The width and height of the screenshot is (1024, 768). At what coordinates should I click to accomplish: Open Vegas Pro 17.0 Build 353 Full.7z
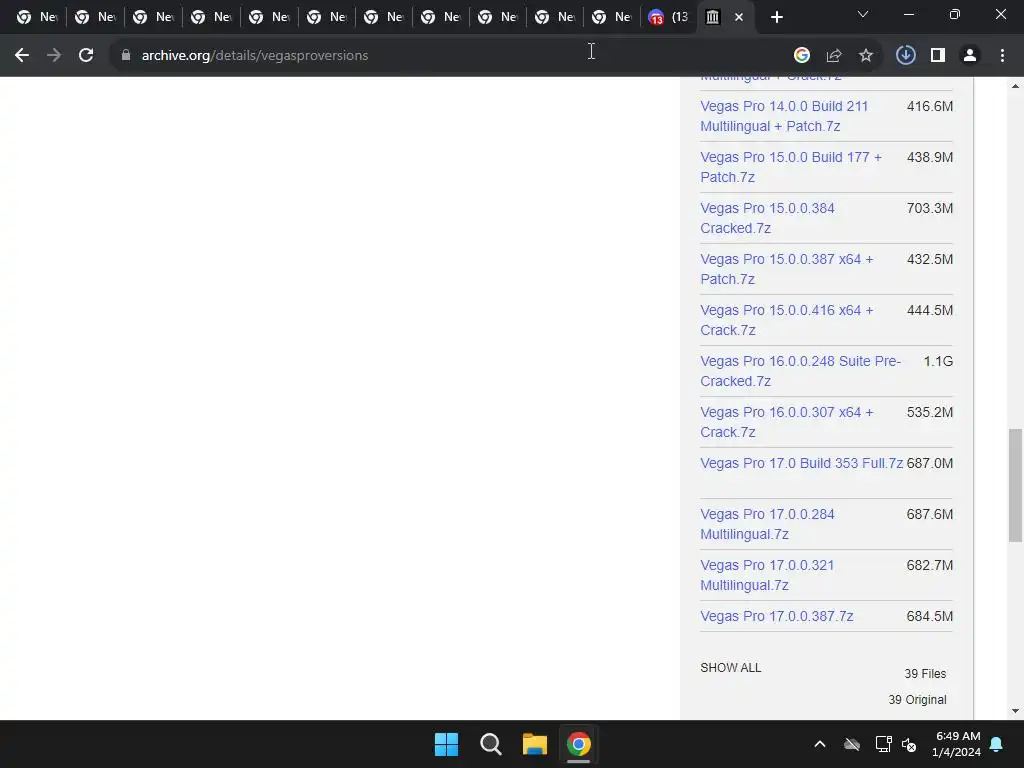pos(801,463)
